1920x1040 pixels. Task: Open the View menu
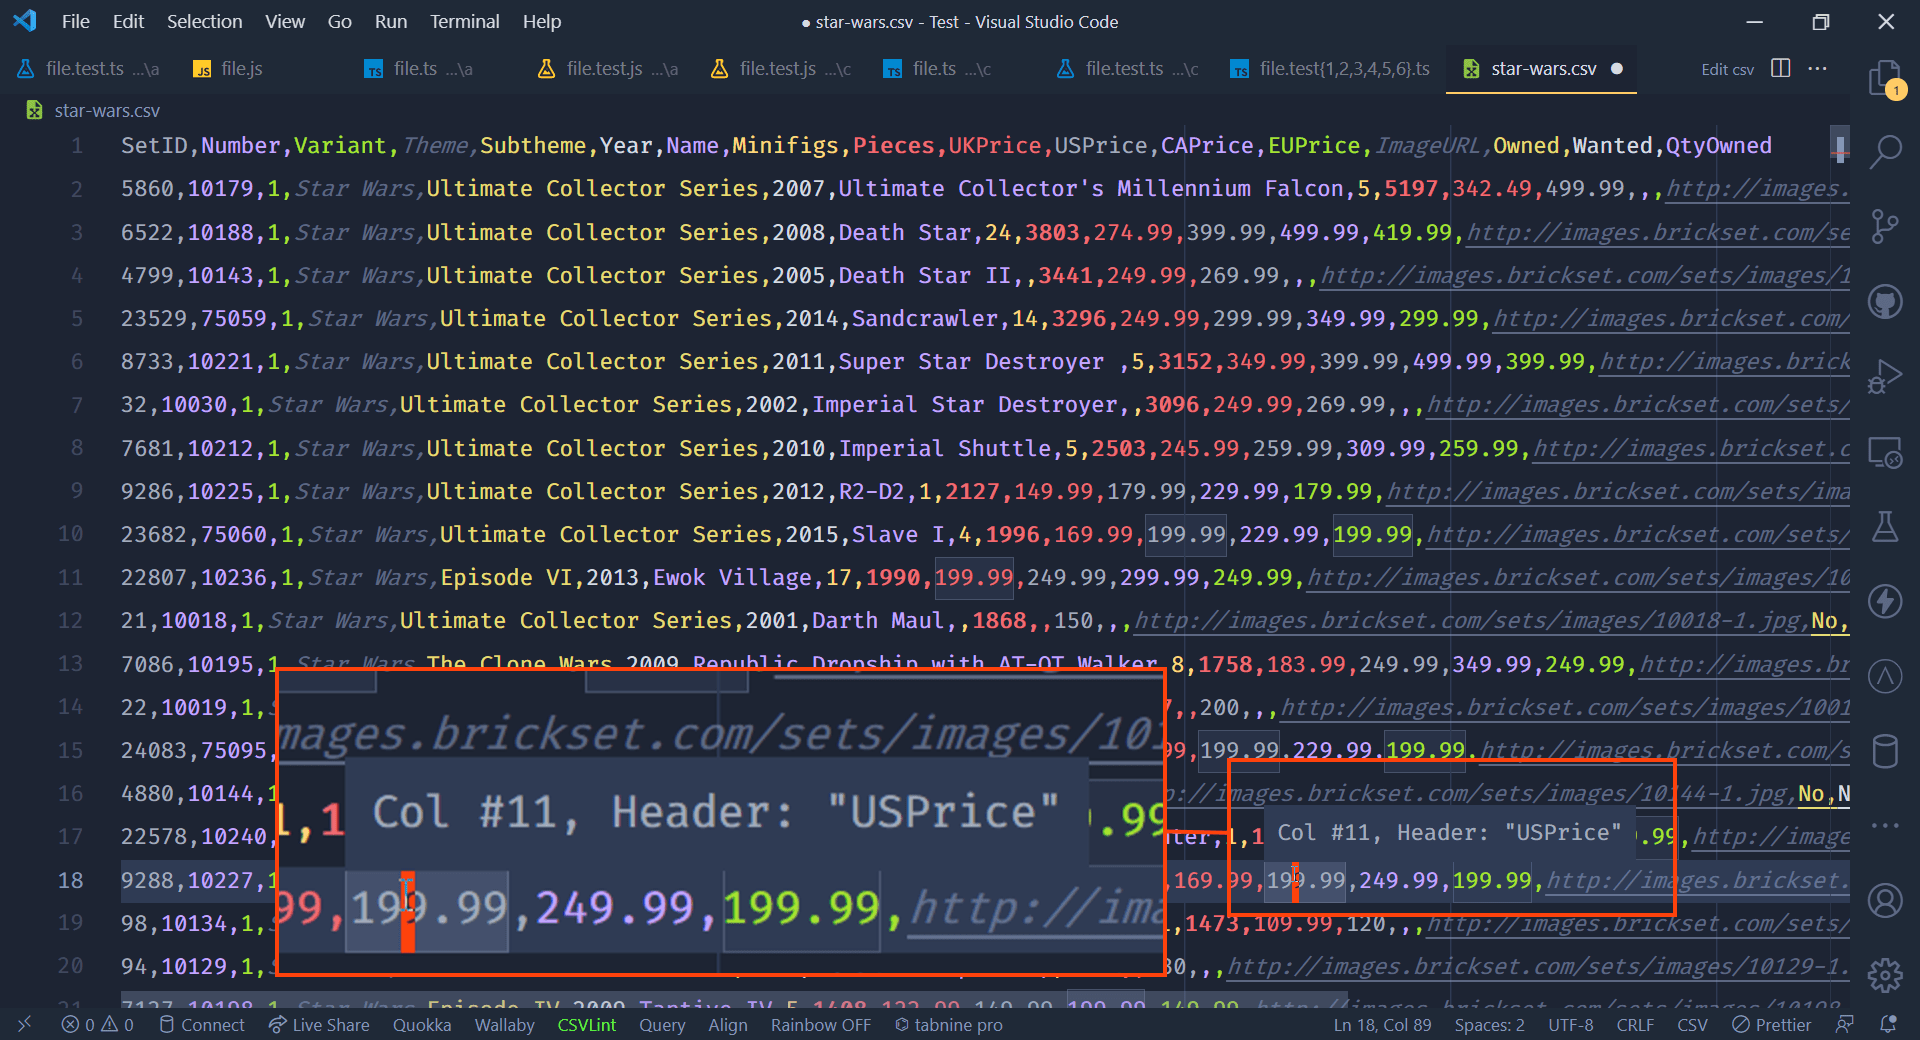[285, 21]
